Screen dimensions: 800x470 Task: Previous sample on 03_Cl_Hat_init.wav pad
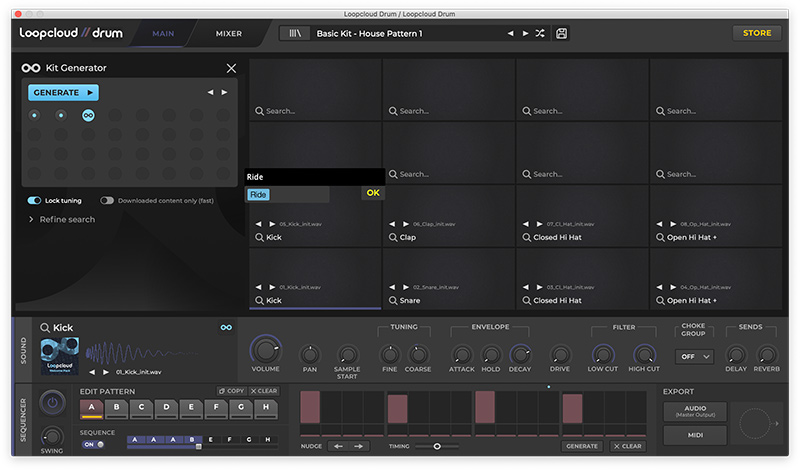pos(526,287)
